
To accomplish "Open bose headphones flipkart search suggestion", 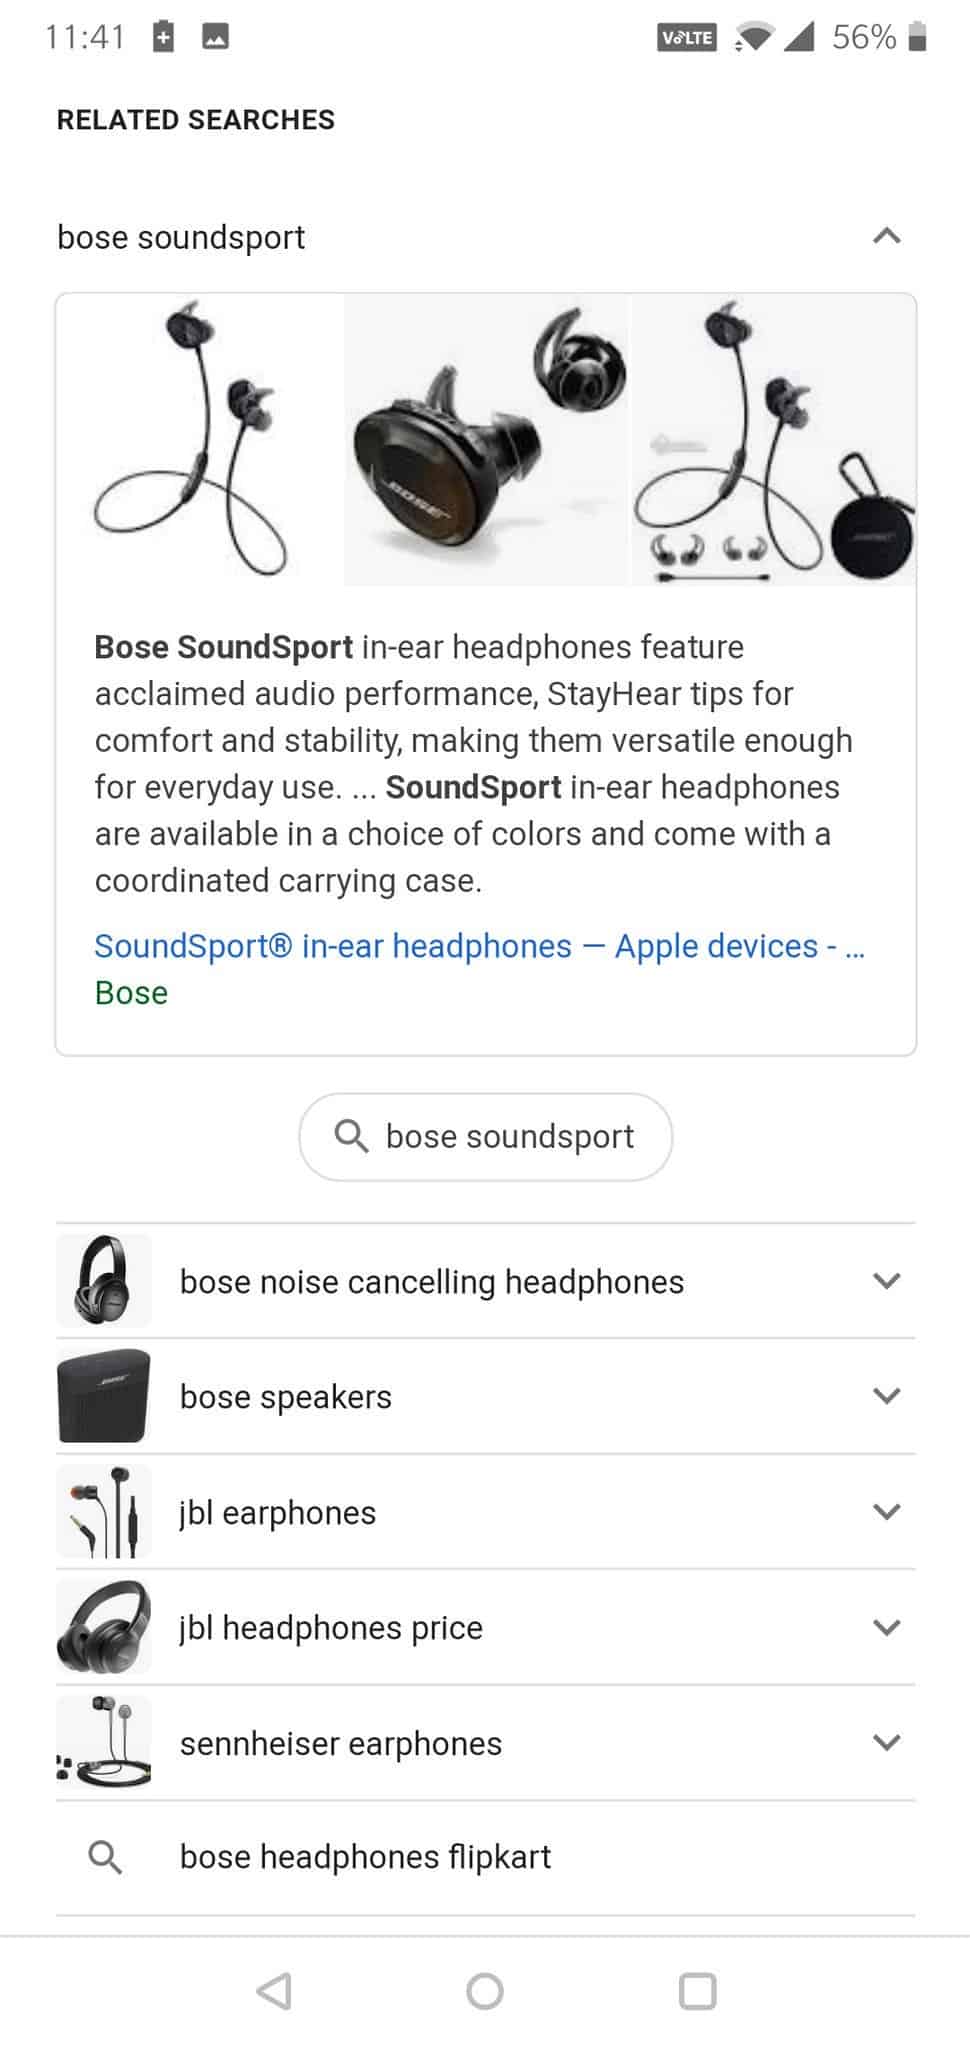I will [x=365, y=1857].
